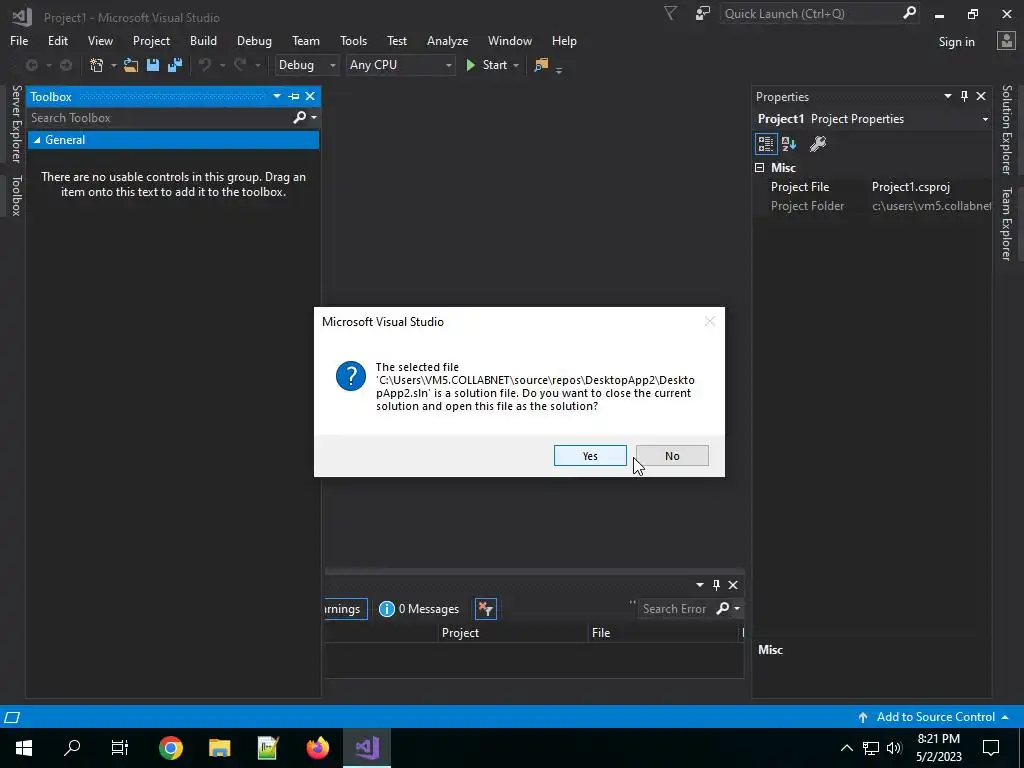Viewport: 1024px width, 768px height.
Task: Open the Property Pages wrench icon
Action: [x=818, y=144]
